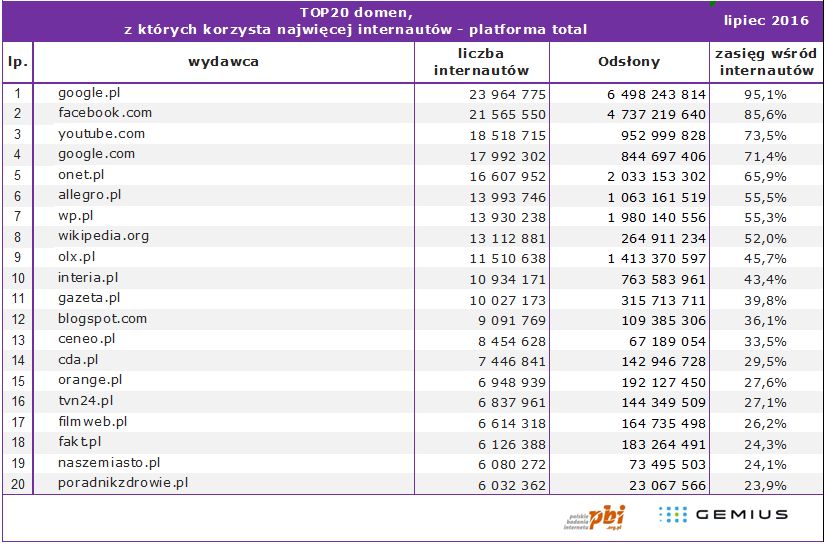This screenshot has height=545, width=827.
Task: Select the interia.pl domain cell
Action: [x=88, y=278]
